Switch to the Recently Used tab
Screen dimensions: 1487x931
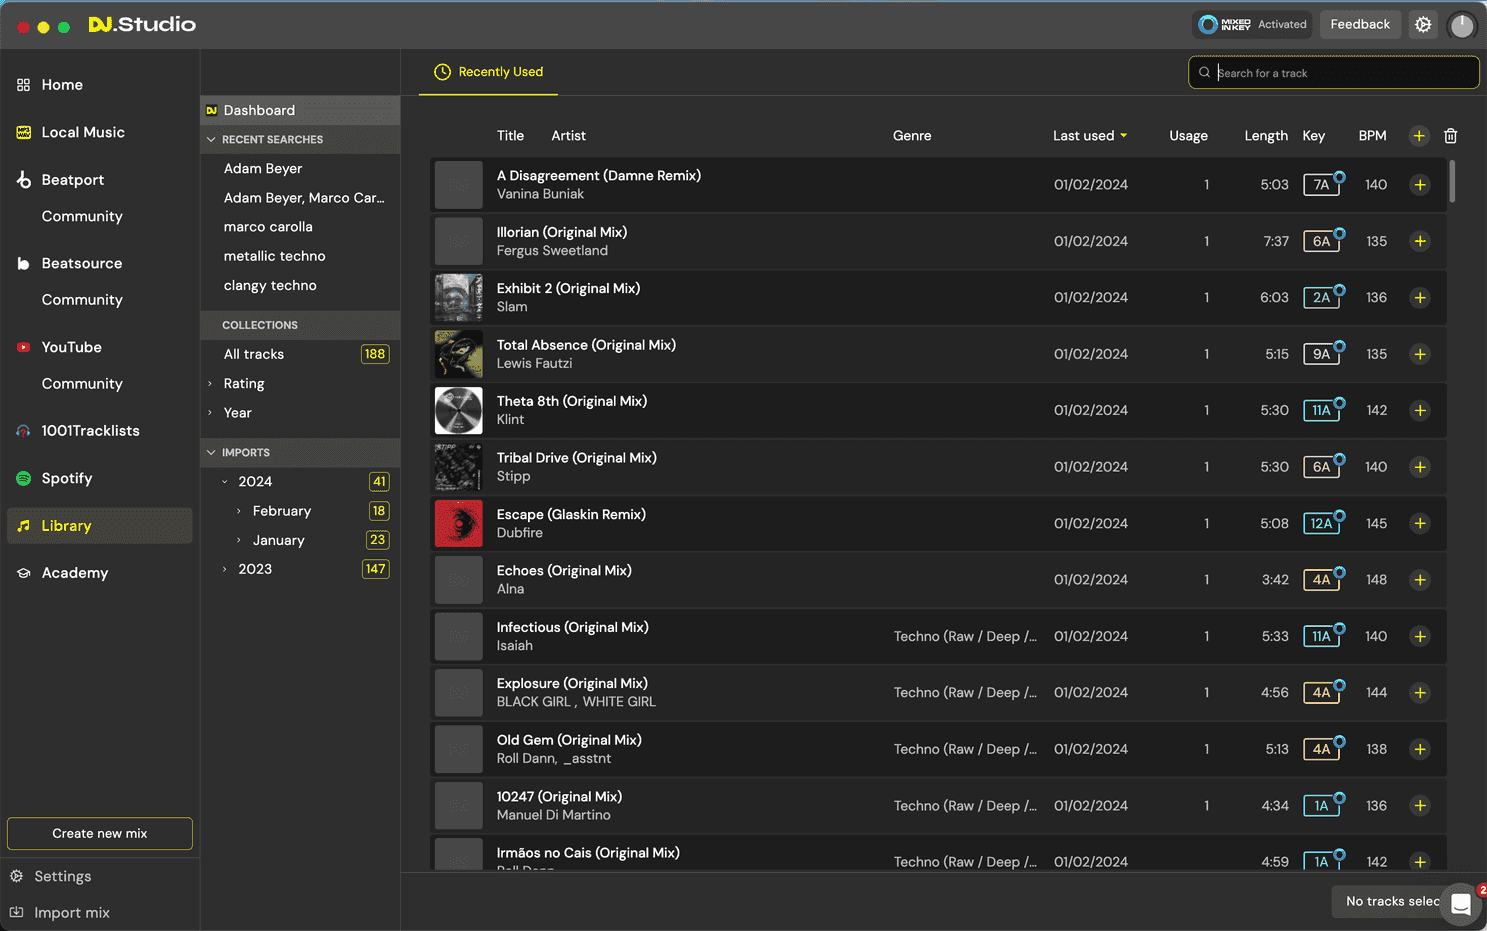coord(488,72)
